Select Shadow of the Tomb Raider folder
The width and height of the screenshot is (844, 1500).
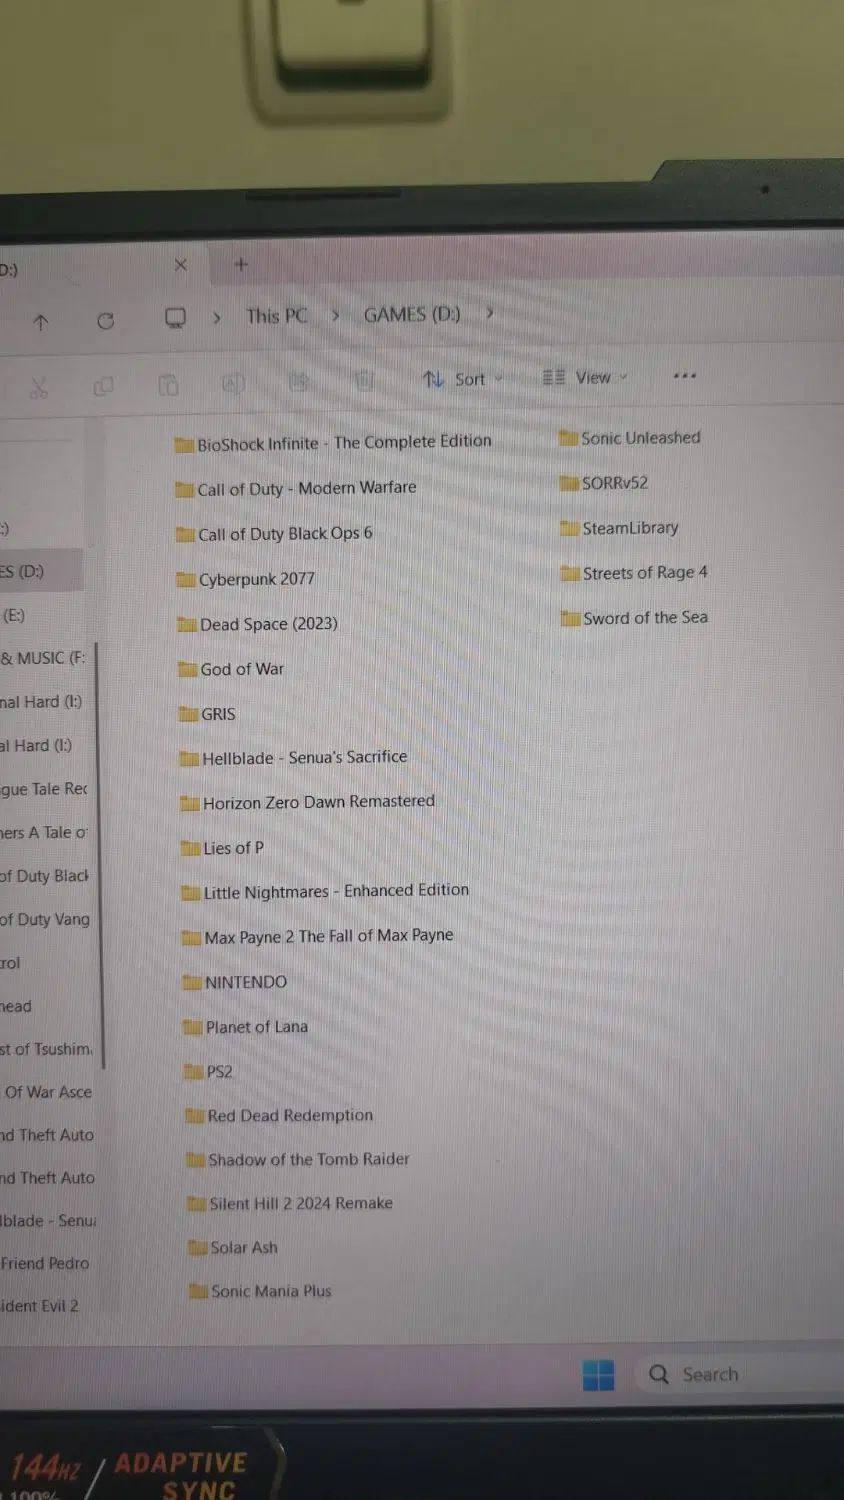tap(298, 1160)
